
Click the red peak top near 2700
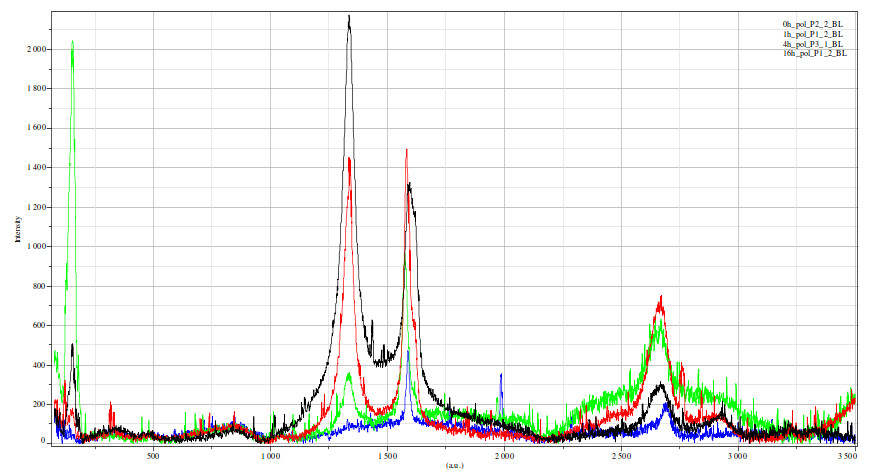661,297
